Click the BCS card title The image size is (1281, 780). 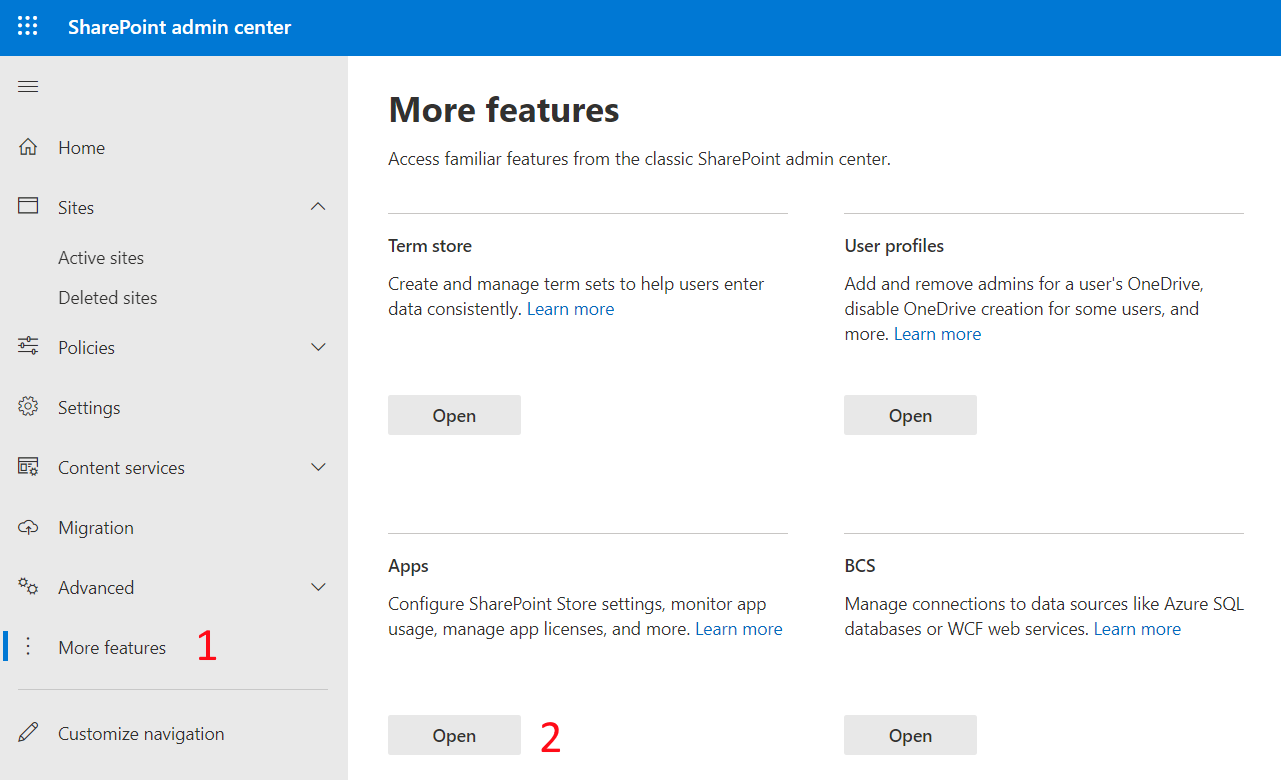tap(860, 566)
